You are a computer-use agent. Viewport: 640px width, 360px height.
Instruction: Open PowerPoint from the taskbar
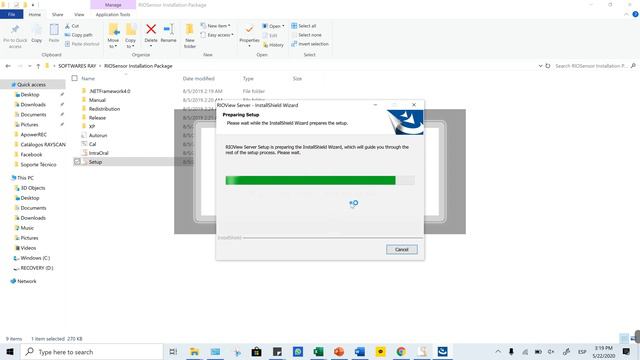[339, 351]
